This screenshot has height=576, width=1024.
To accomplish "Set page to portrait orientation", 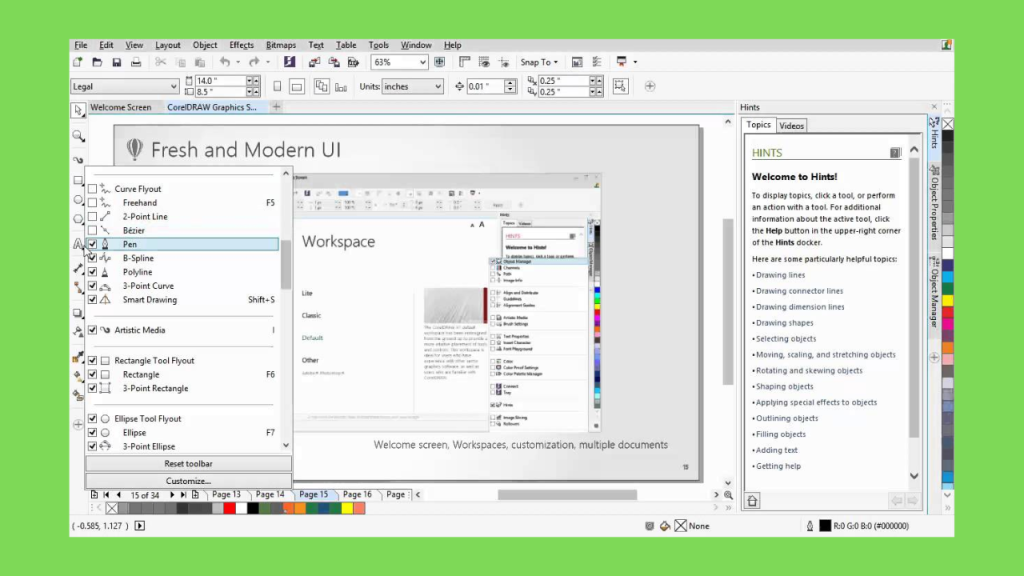I will coord(277,86).
